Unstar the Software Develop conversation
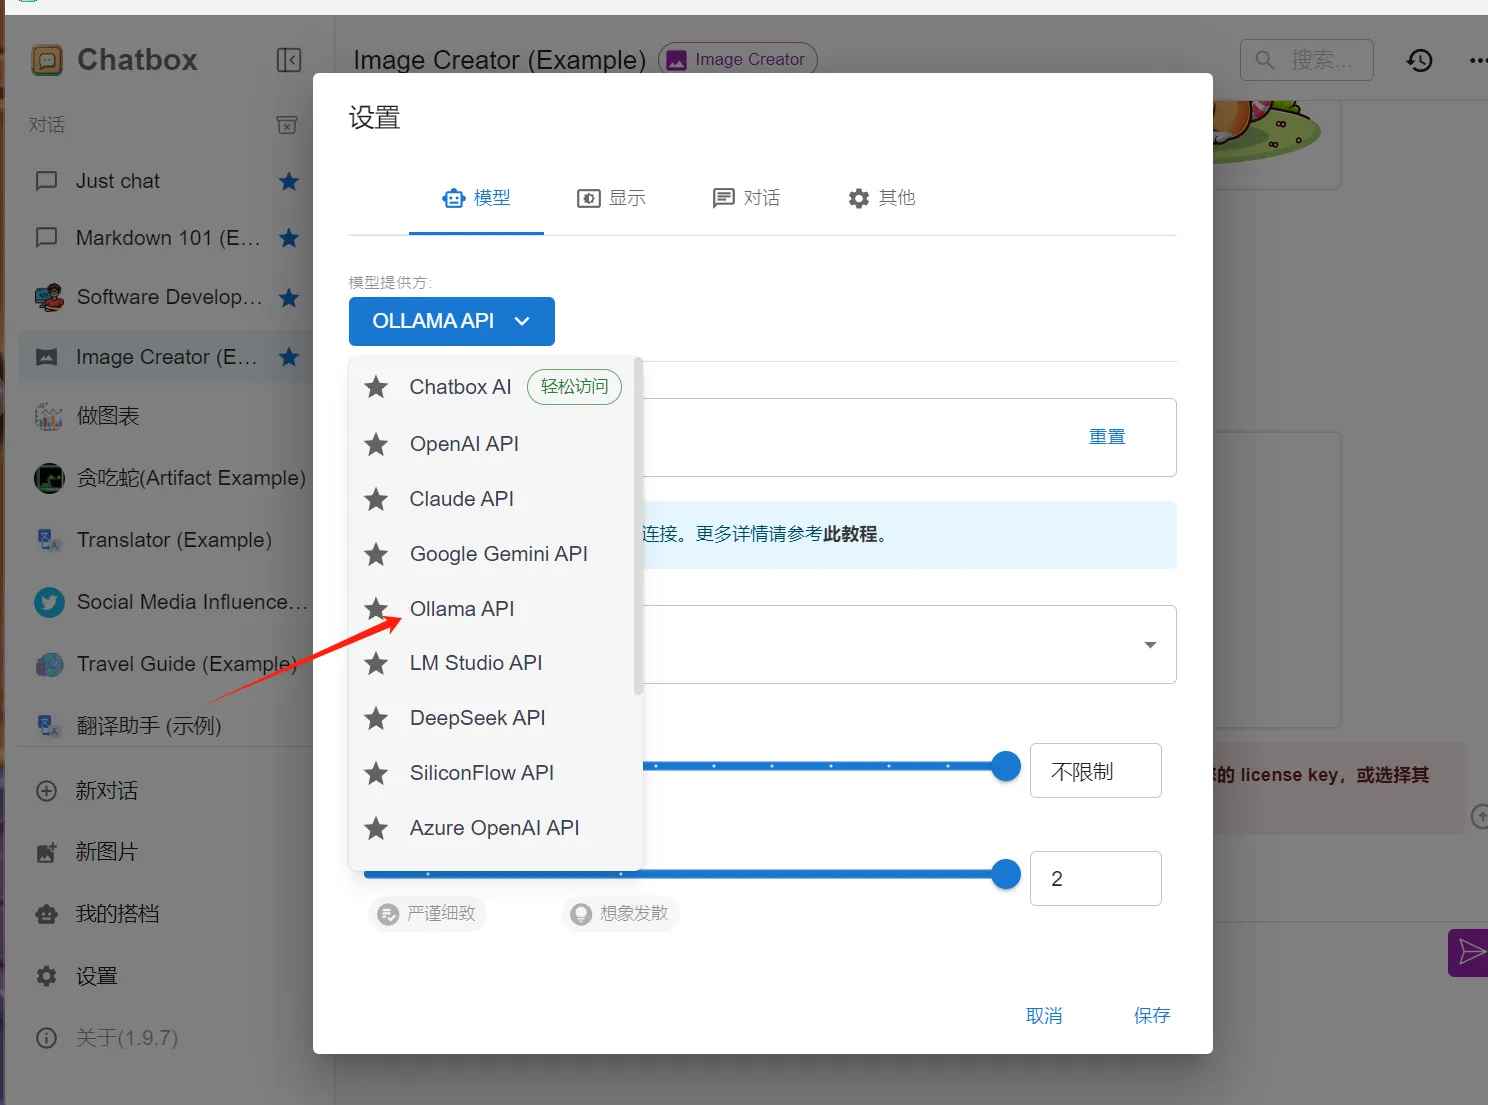This screenshot has width=1488, height=1105. coord(289,297)
